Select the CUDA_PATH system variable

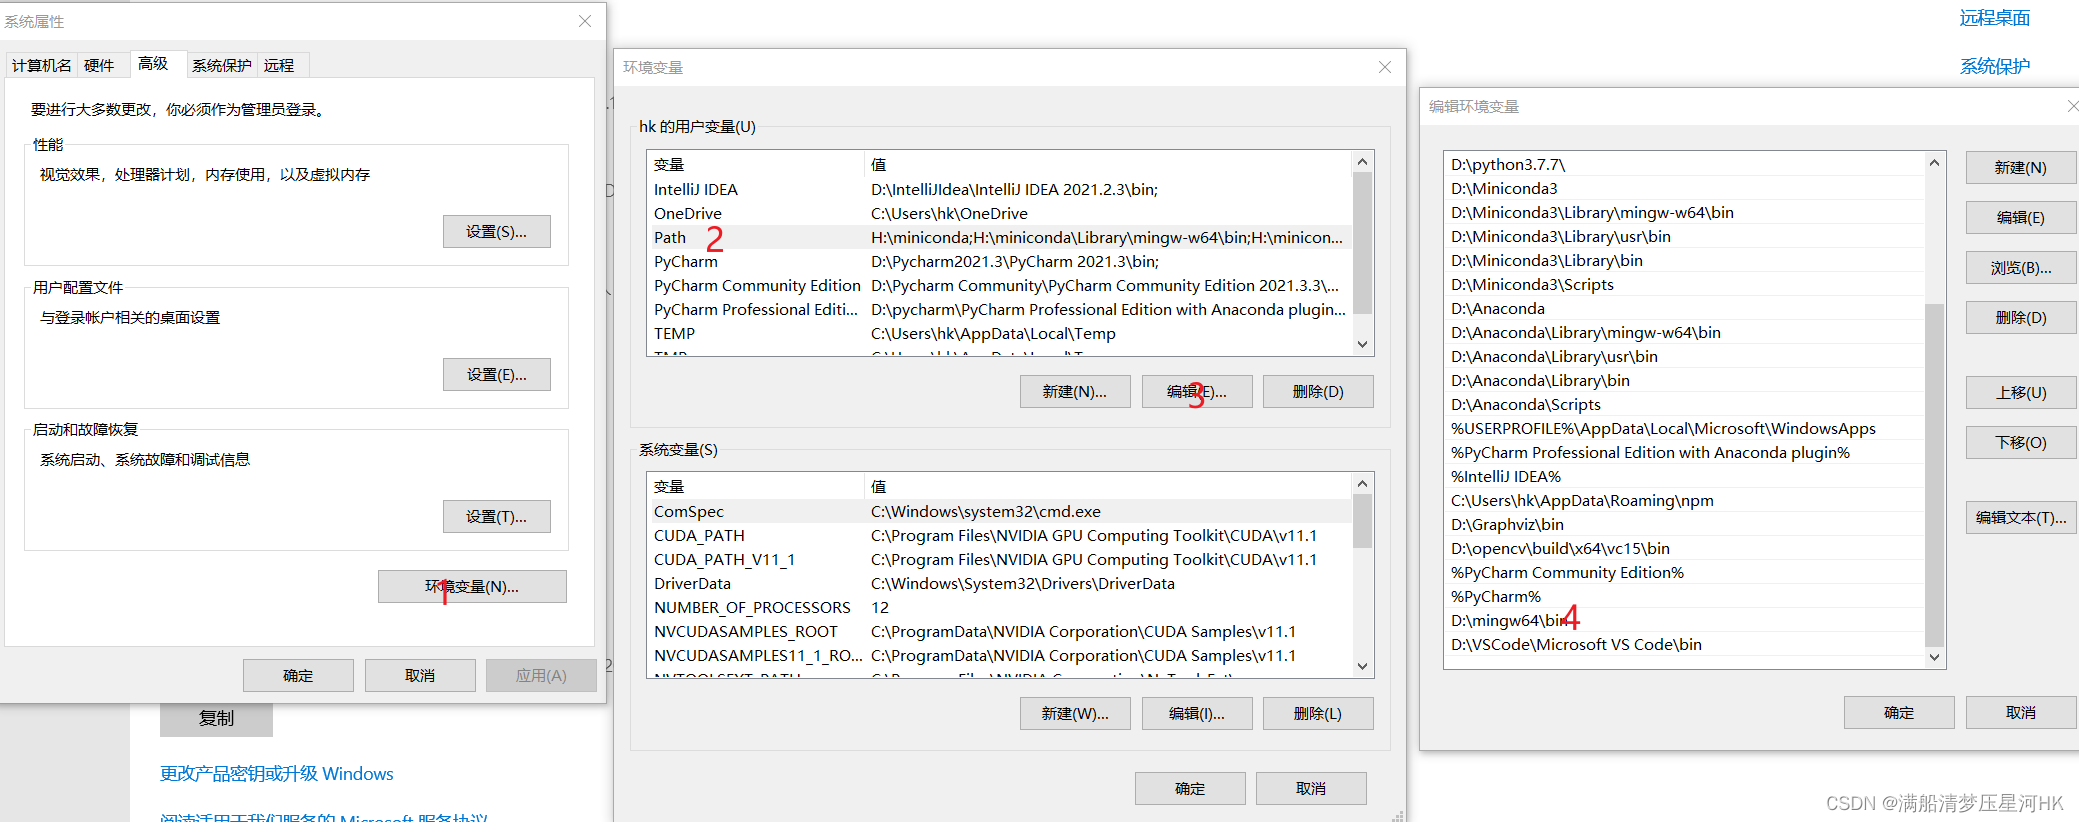1000,535
